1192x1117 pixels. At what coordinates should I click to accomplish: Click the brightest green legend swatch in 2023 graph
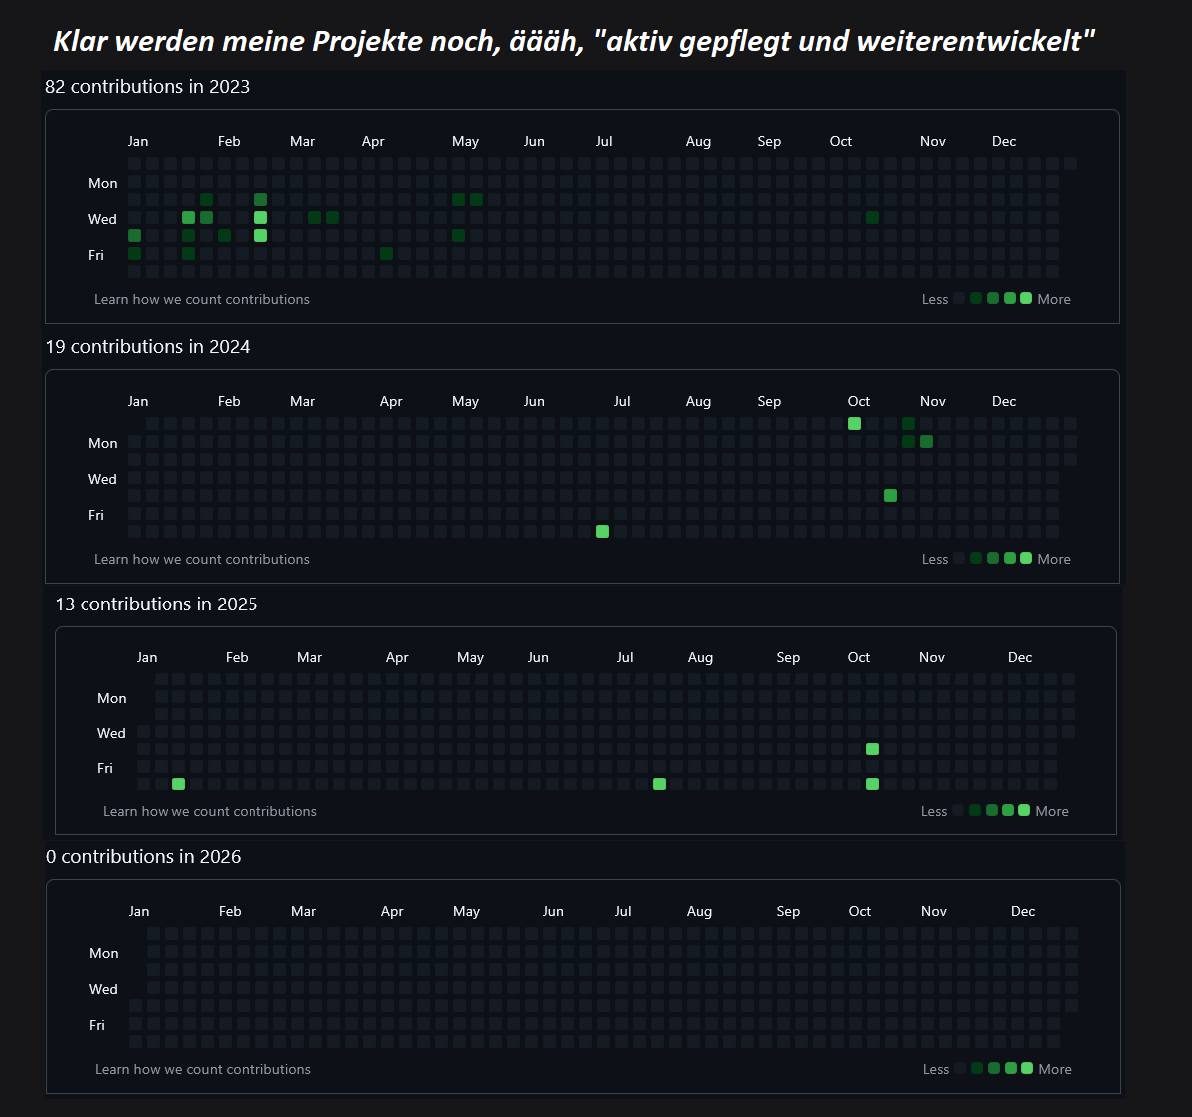click(x=1026, y=298)
